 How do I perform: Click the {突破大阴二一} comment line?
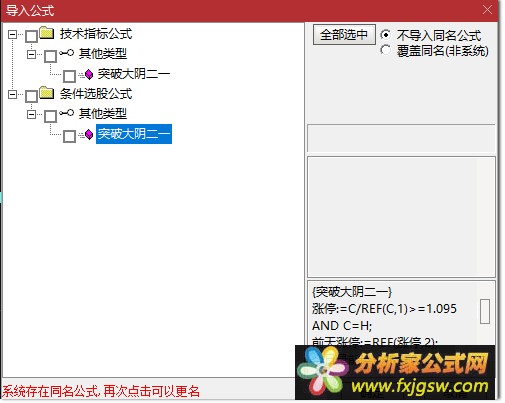click(352, 292)
